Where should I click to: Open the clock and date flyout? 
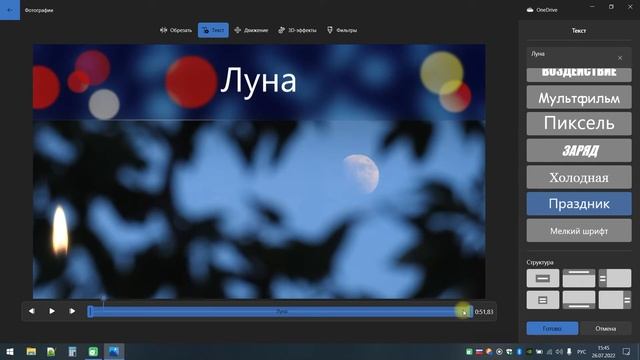pos(604,351)
